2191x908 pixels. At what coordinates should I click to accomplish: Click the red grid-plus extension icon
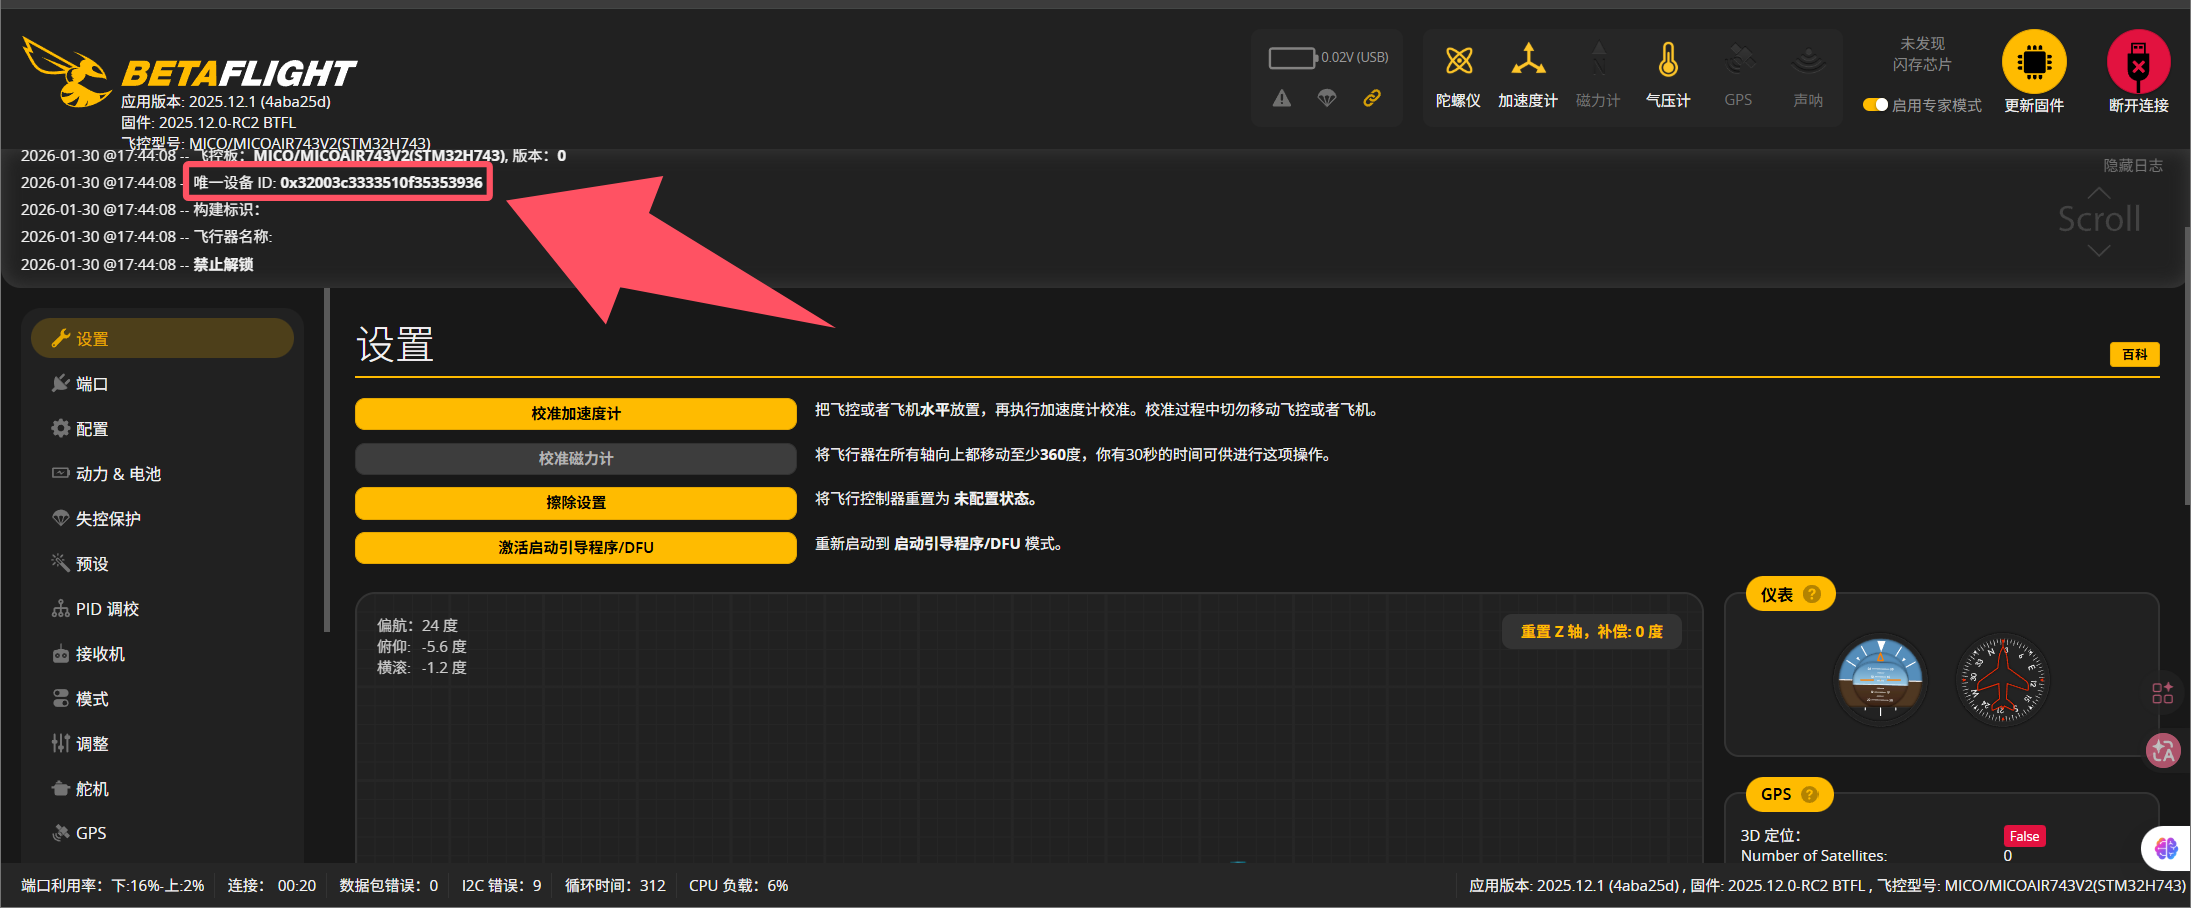pyautogui.click(x=2162, y=693)
